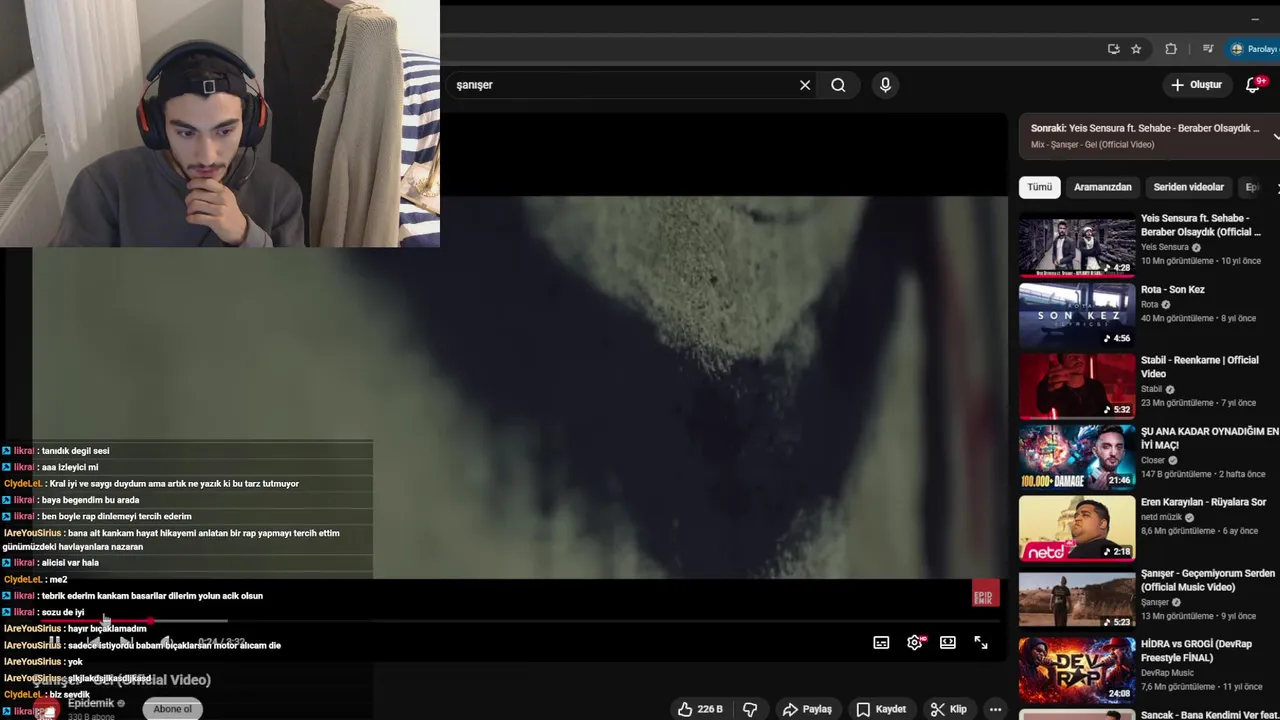Viewport: 1280px width, 720px height.
Task: Open the Yeis Sensura channel name
Action: [x=1165, y=247]
